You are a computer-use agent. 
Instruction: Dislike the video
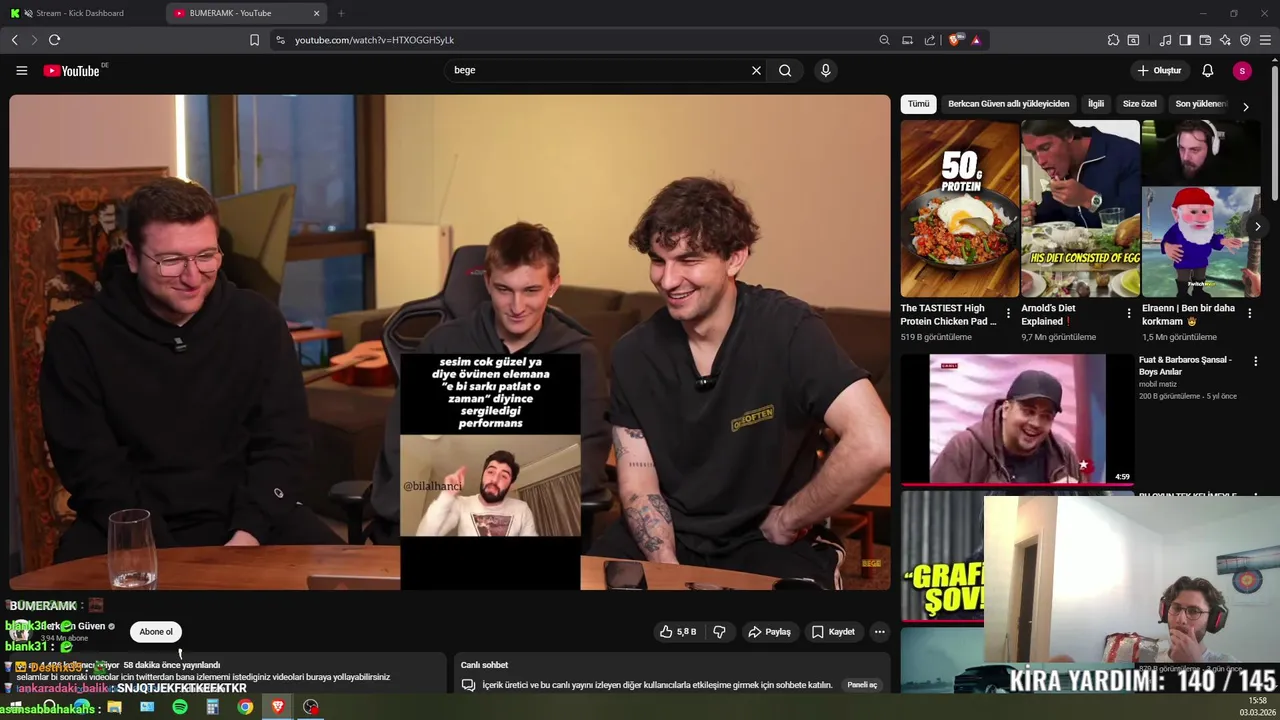[719, 632]
